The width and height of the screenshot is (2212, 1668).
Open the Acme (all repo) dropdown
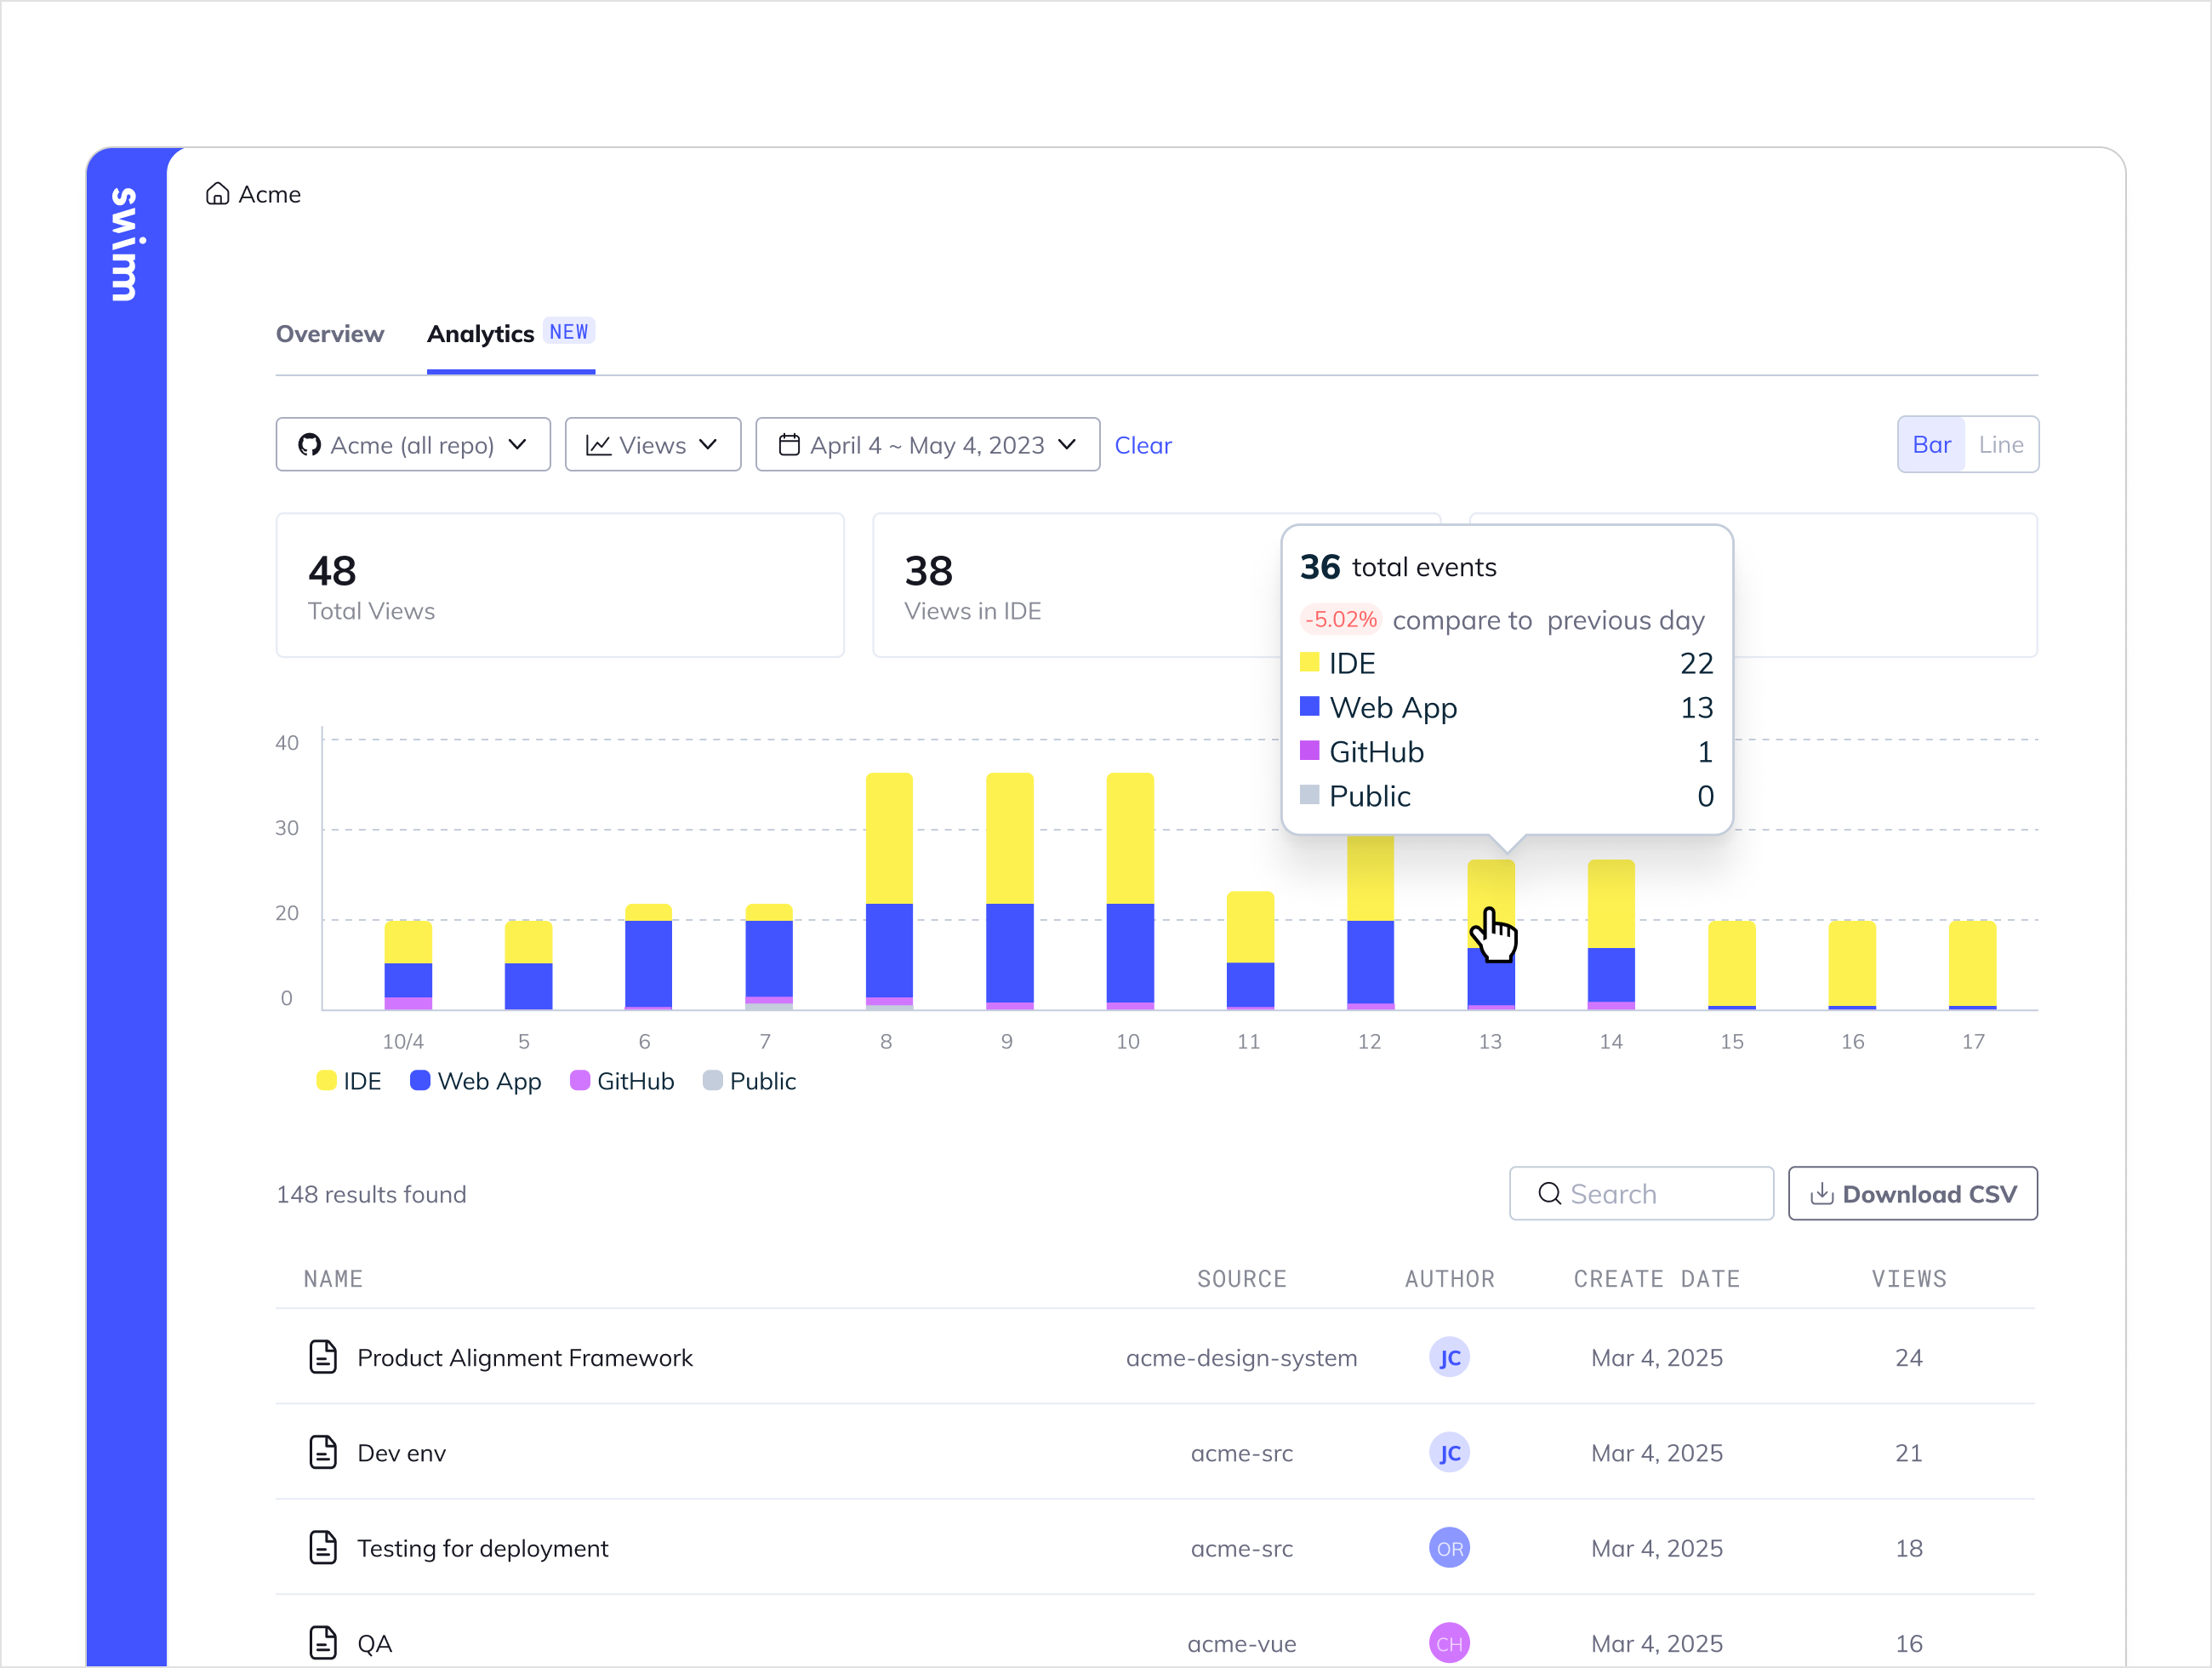[x=413, y=445]
